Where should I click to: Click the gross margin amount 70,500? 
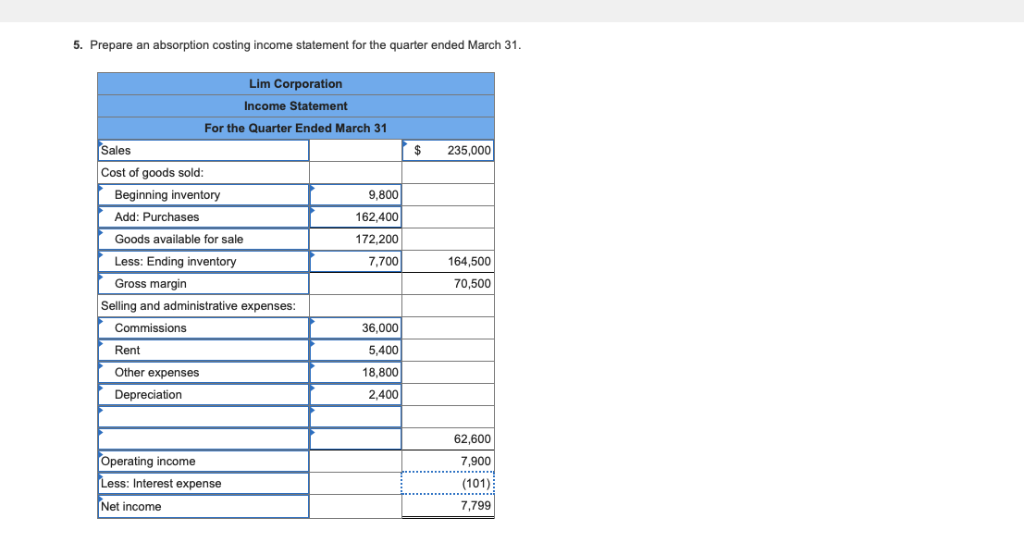447,283
